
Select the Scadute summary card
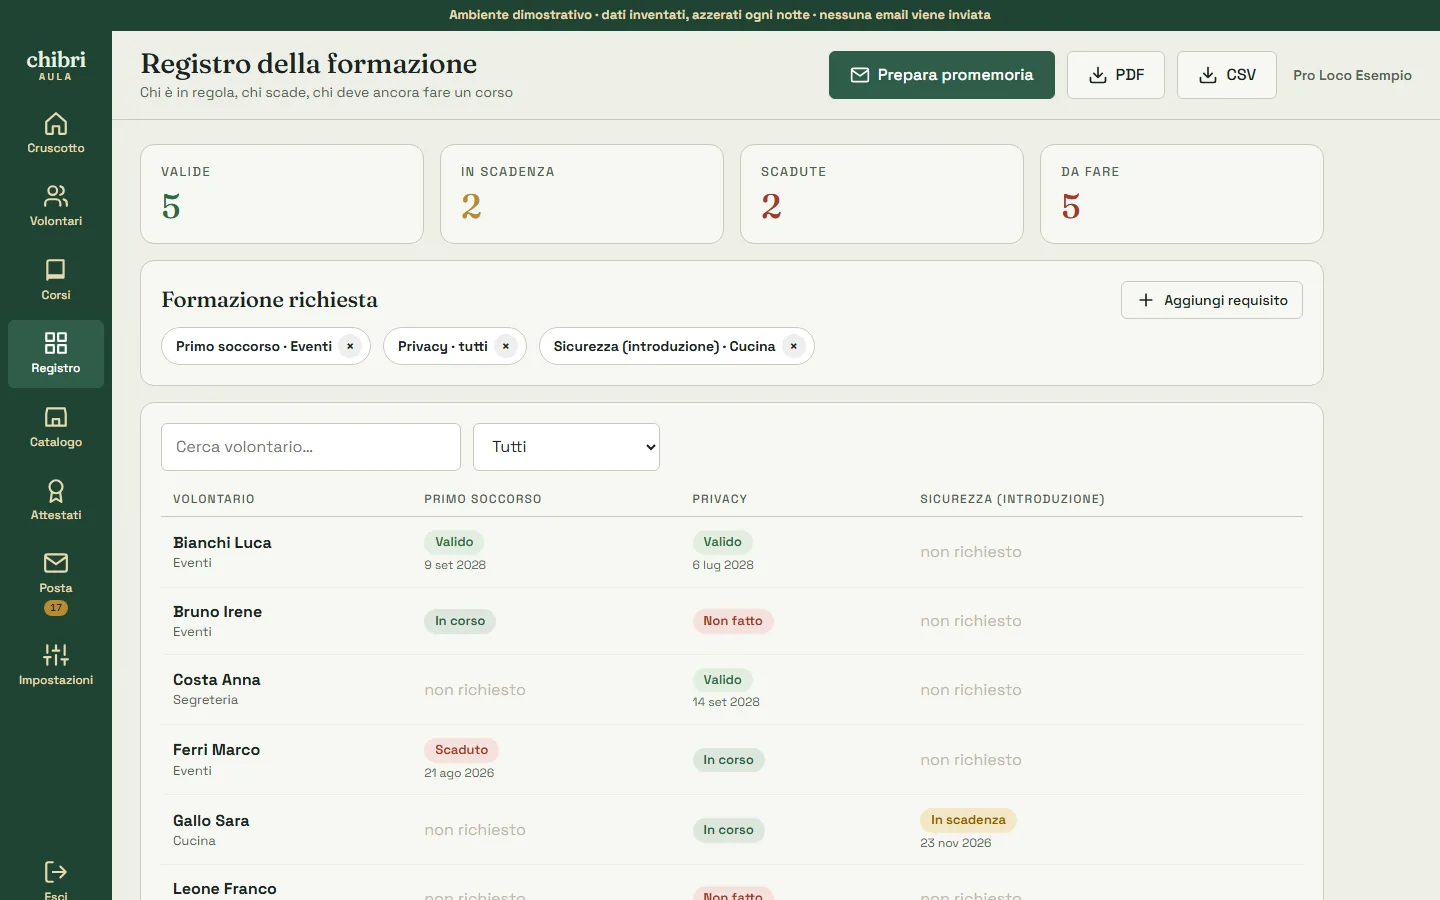point(882,194)
